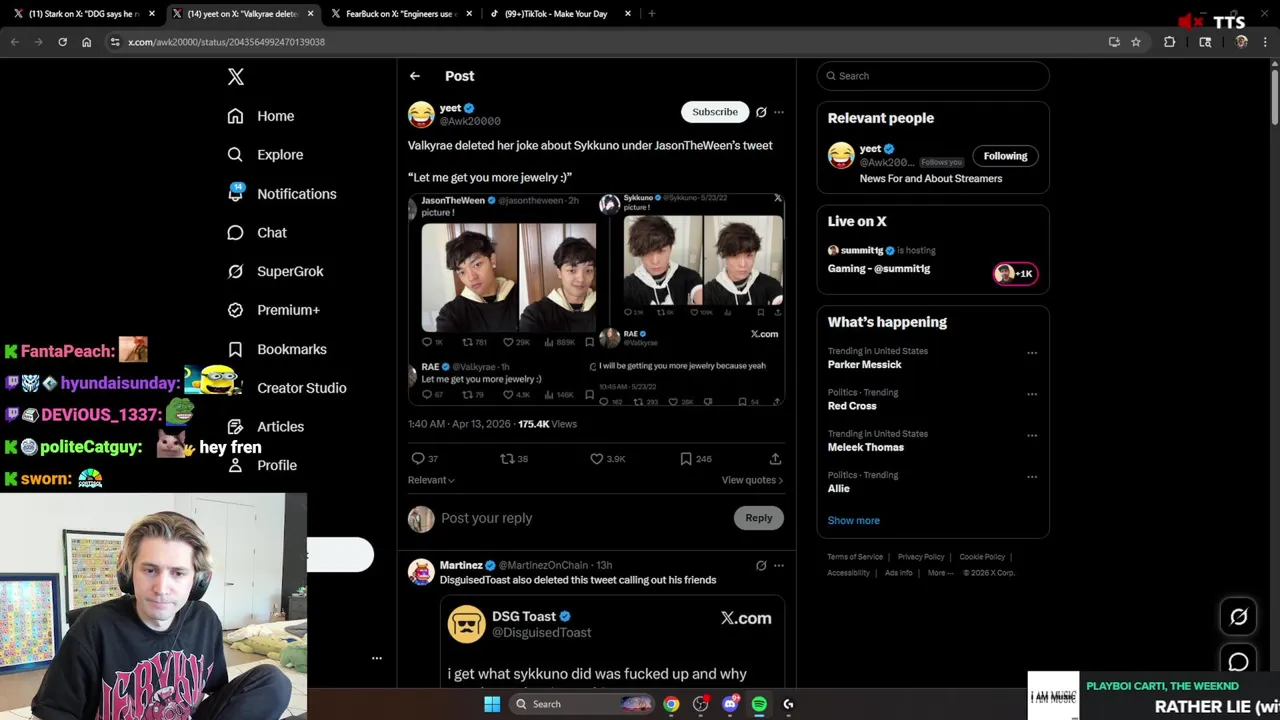Click +1K listeners badge
Screen dimensions: 1280x720
1015,273
